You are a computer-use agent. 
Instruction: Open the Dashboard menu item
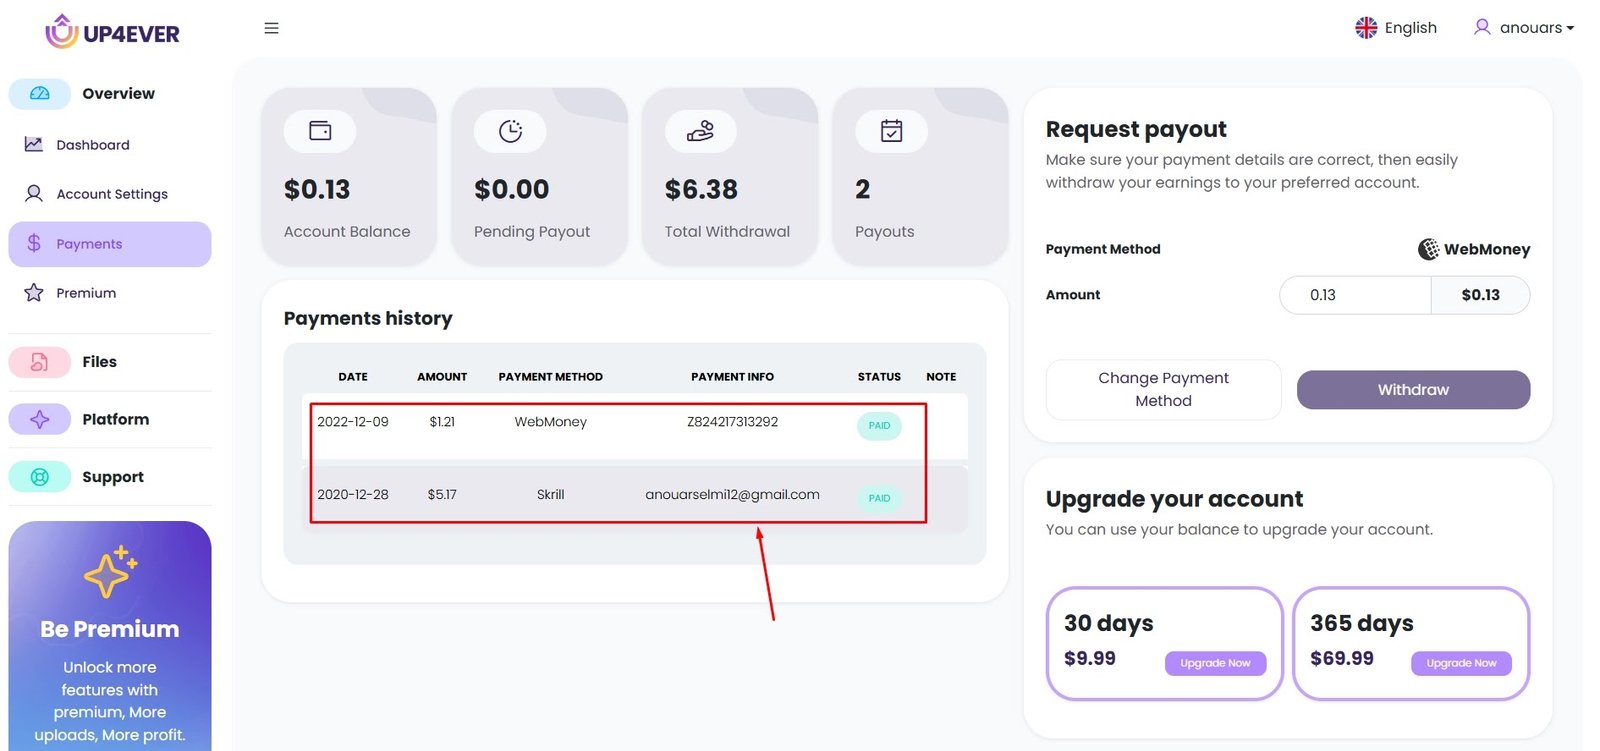[93, 145]
